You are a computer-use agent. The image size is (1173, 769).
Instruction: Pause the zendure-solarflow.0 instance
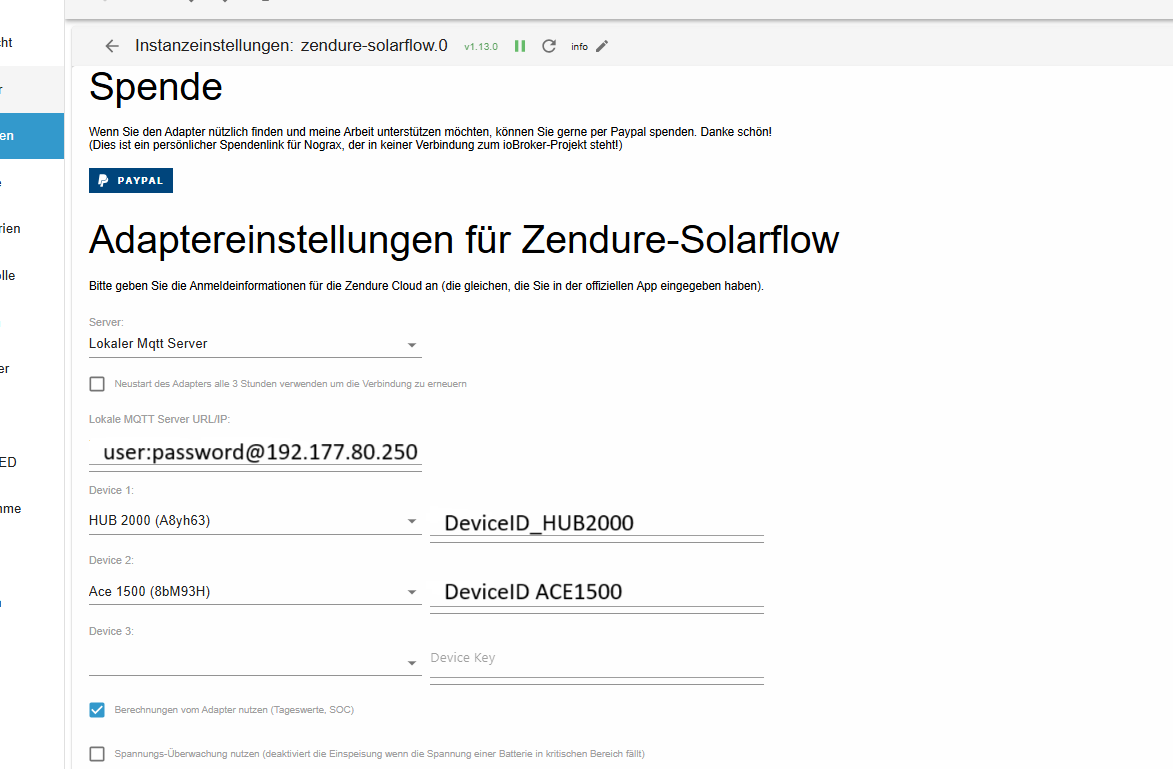coord(520,46)
